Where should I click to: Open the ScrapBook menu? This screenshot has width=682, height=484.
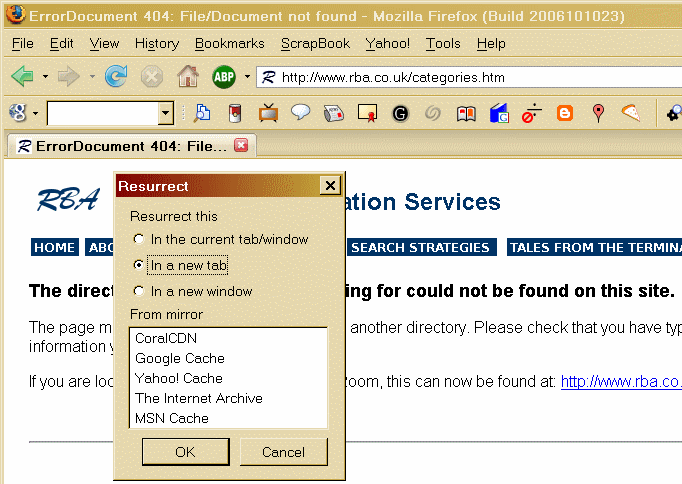coord(315,43)
